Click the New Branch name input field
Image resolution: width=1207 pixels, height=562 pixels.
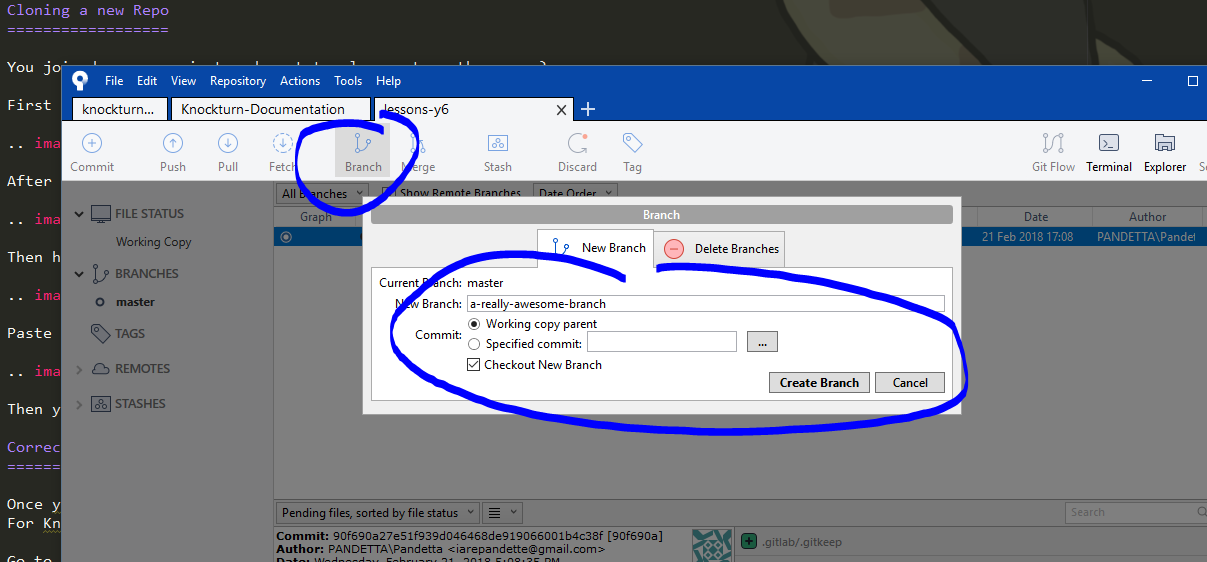[x=706, y=303]
